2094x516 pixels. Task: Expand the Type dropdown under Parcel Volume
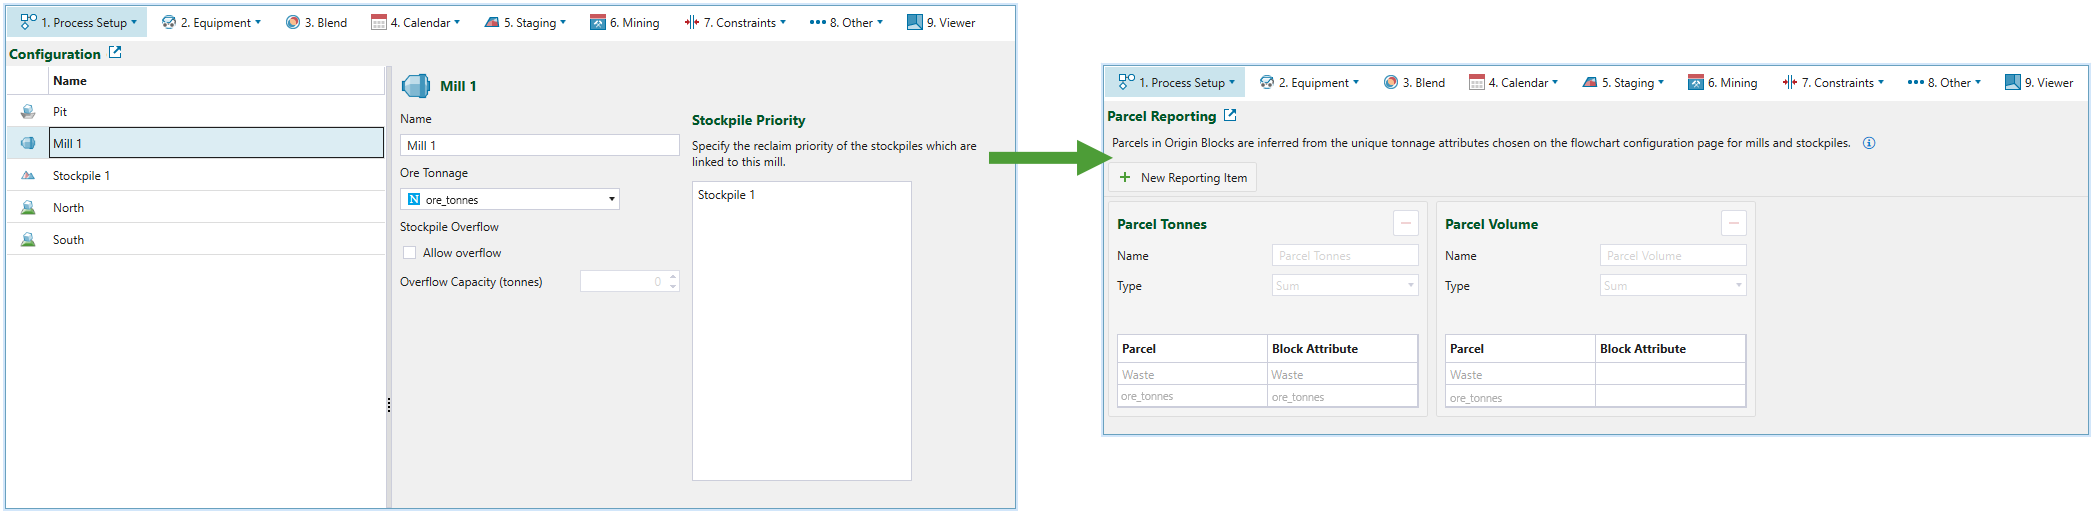click(1738, 286)
